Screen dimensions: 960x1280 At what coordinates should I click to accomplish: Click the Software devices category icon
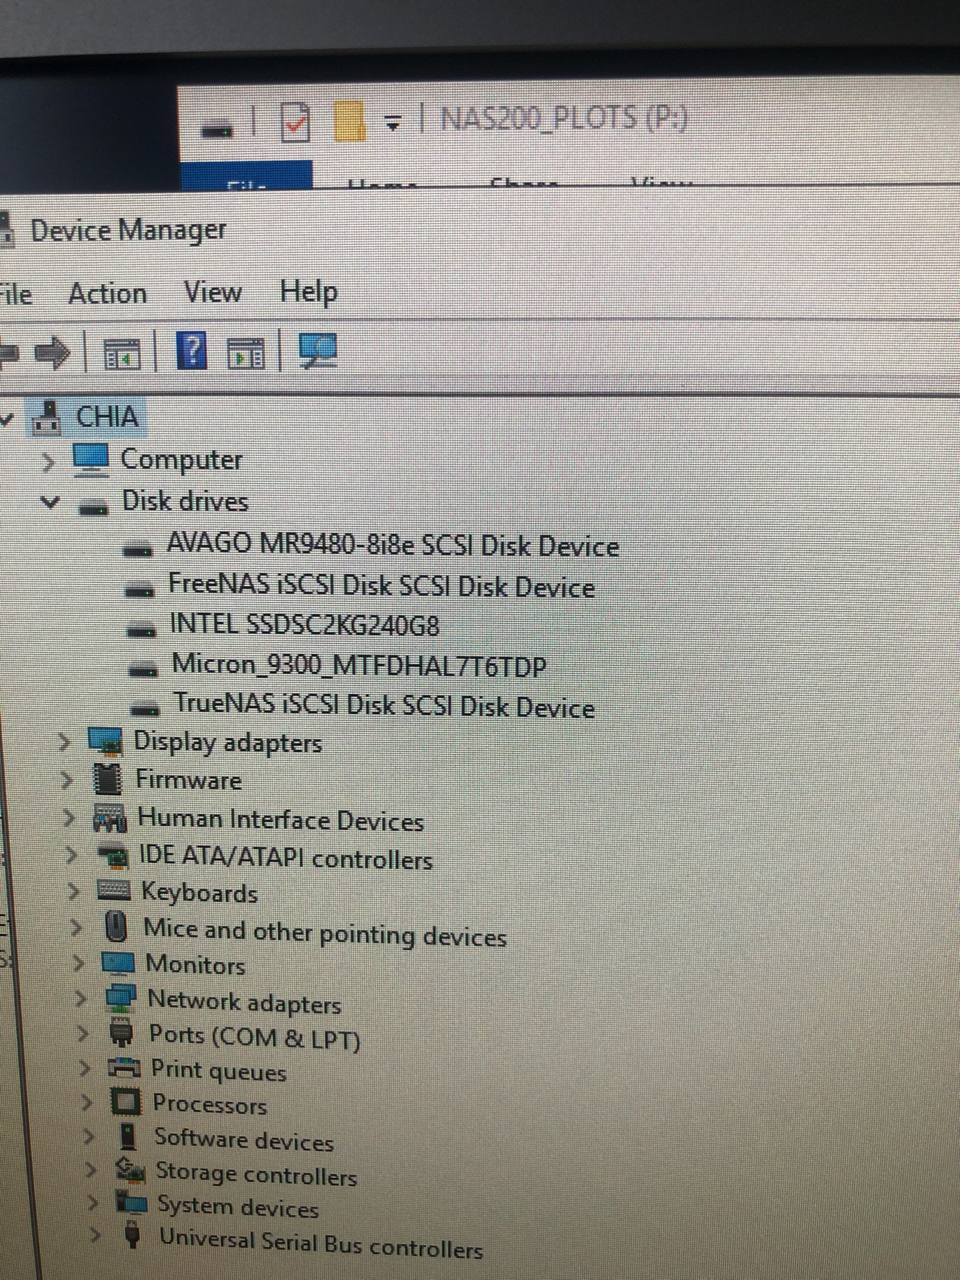coord(128,1137)
